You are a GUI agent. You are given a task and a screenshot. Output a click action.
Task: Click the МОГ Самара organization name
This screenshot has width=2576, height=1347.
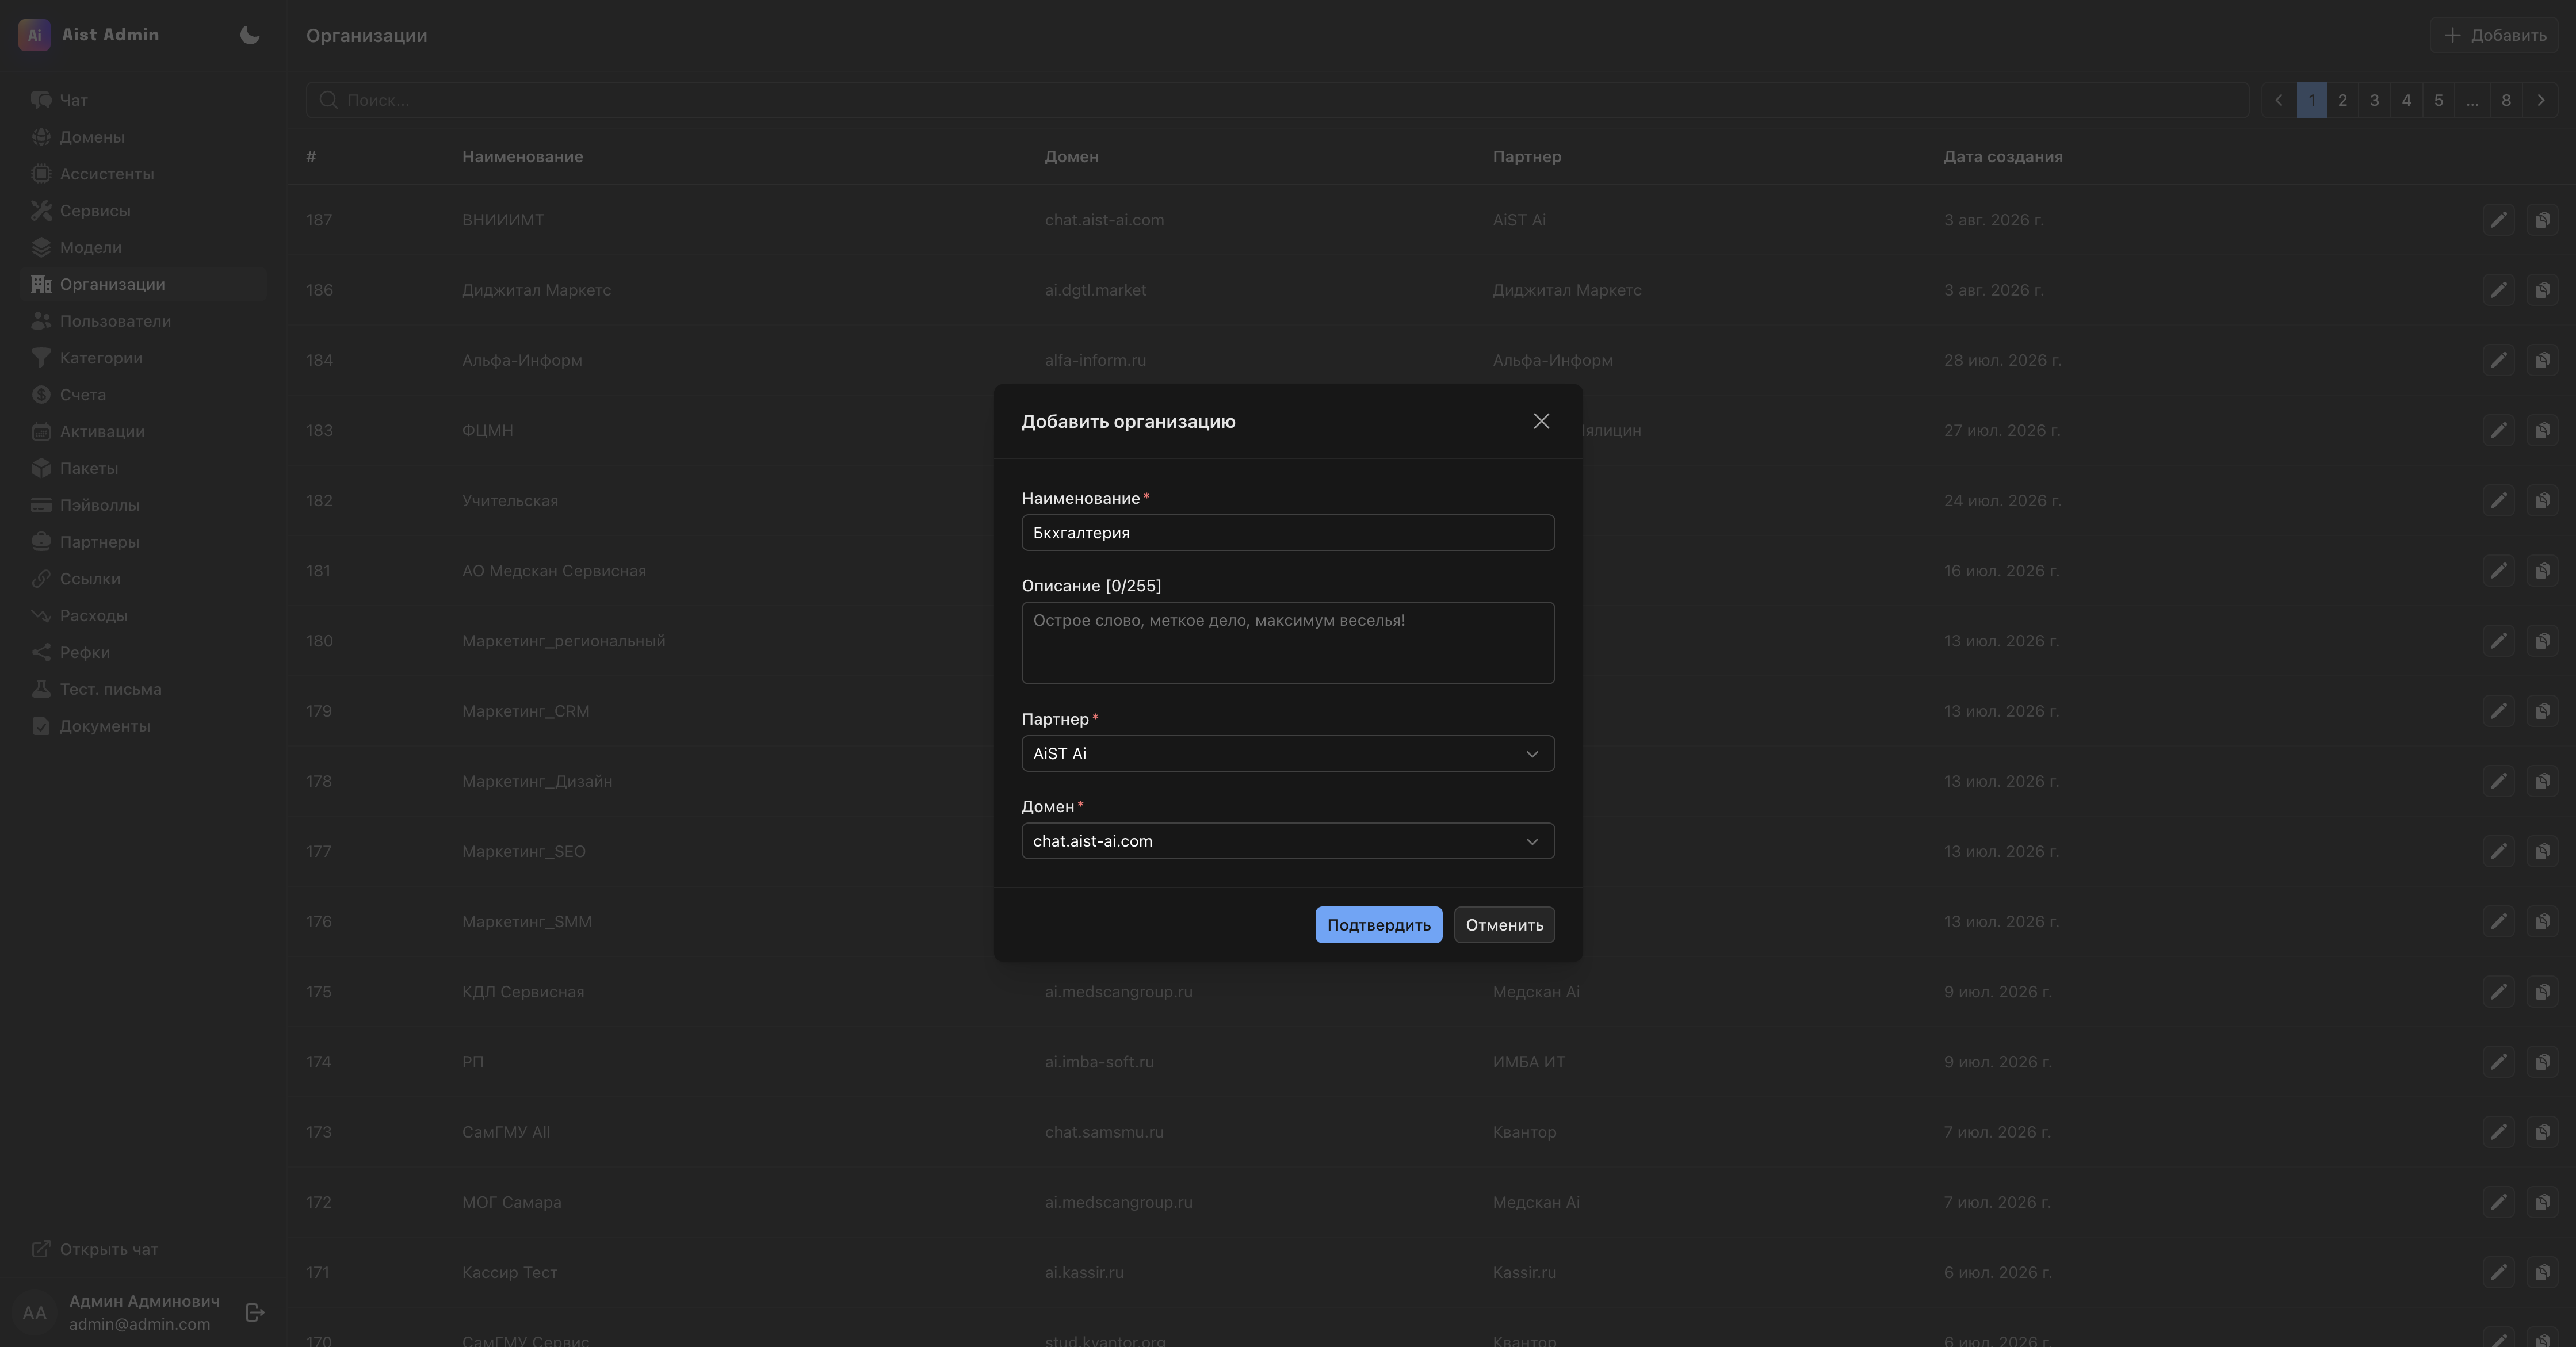(x=511, y=1202)
